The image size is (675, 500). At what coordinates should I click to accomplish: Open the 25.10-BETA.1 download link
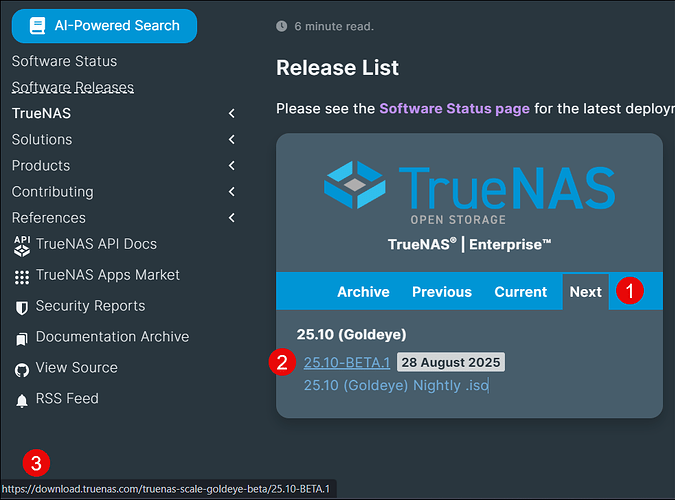pos(346,362)
